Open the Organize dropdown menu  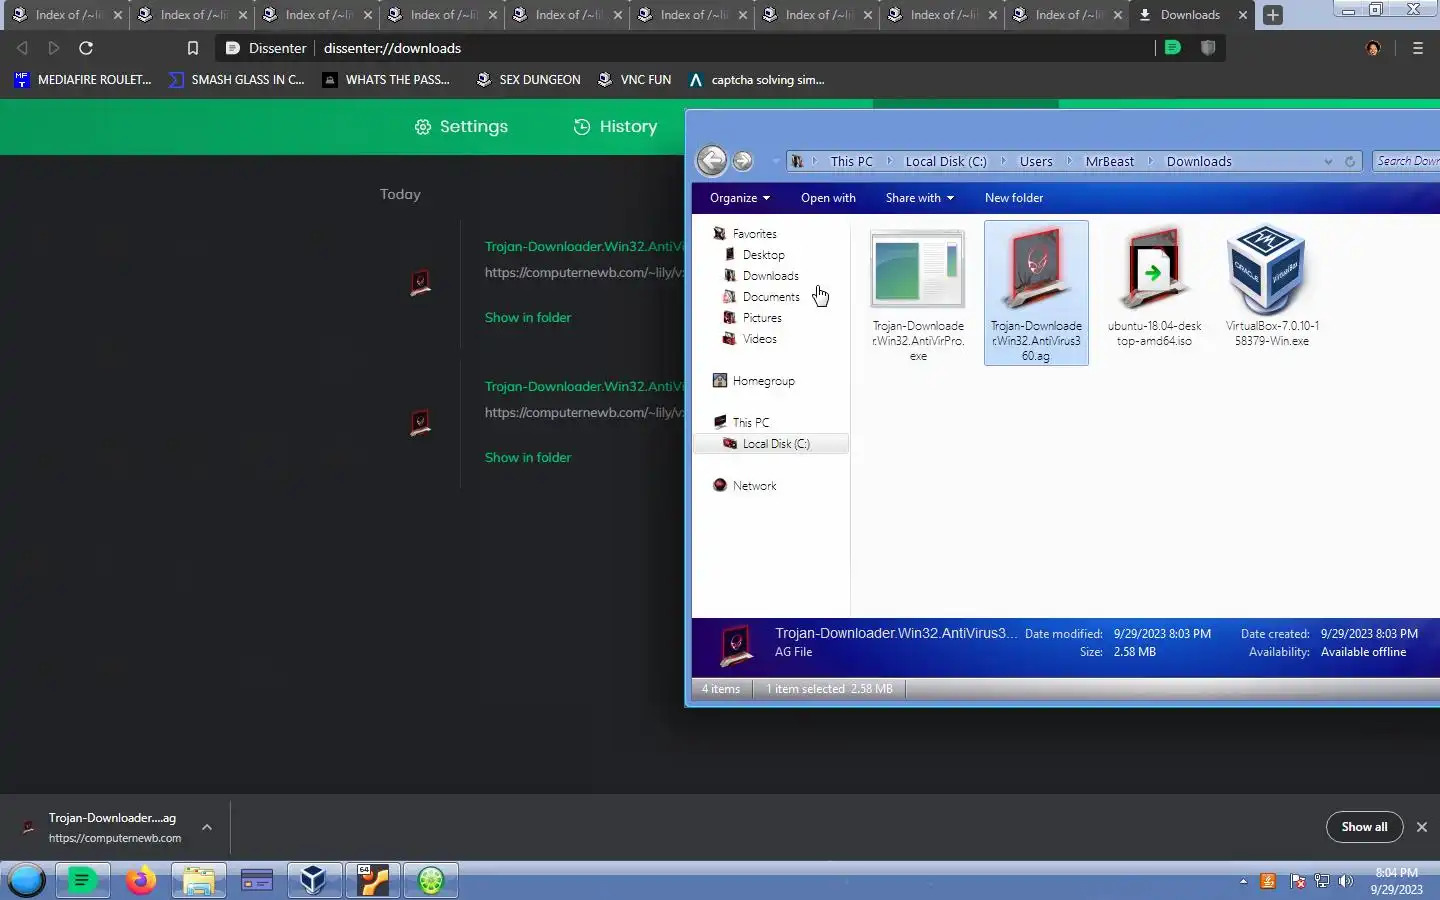(x=740, y=198)
